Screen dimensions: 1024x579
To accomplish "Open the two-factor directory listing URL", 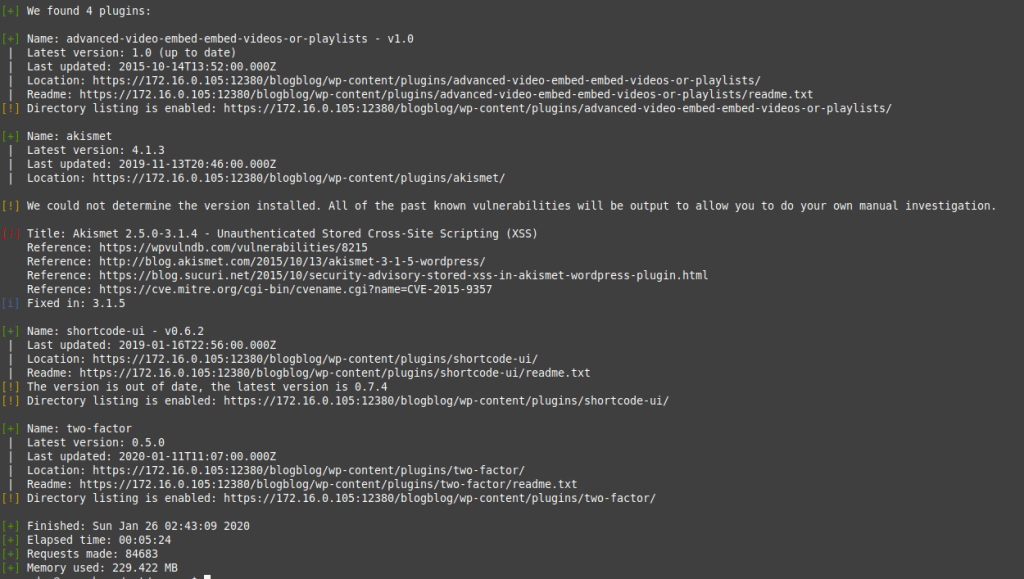I will (439, 498).
